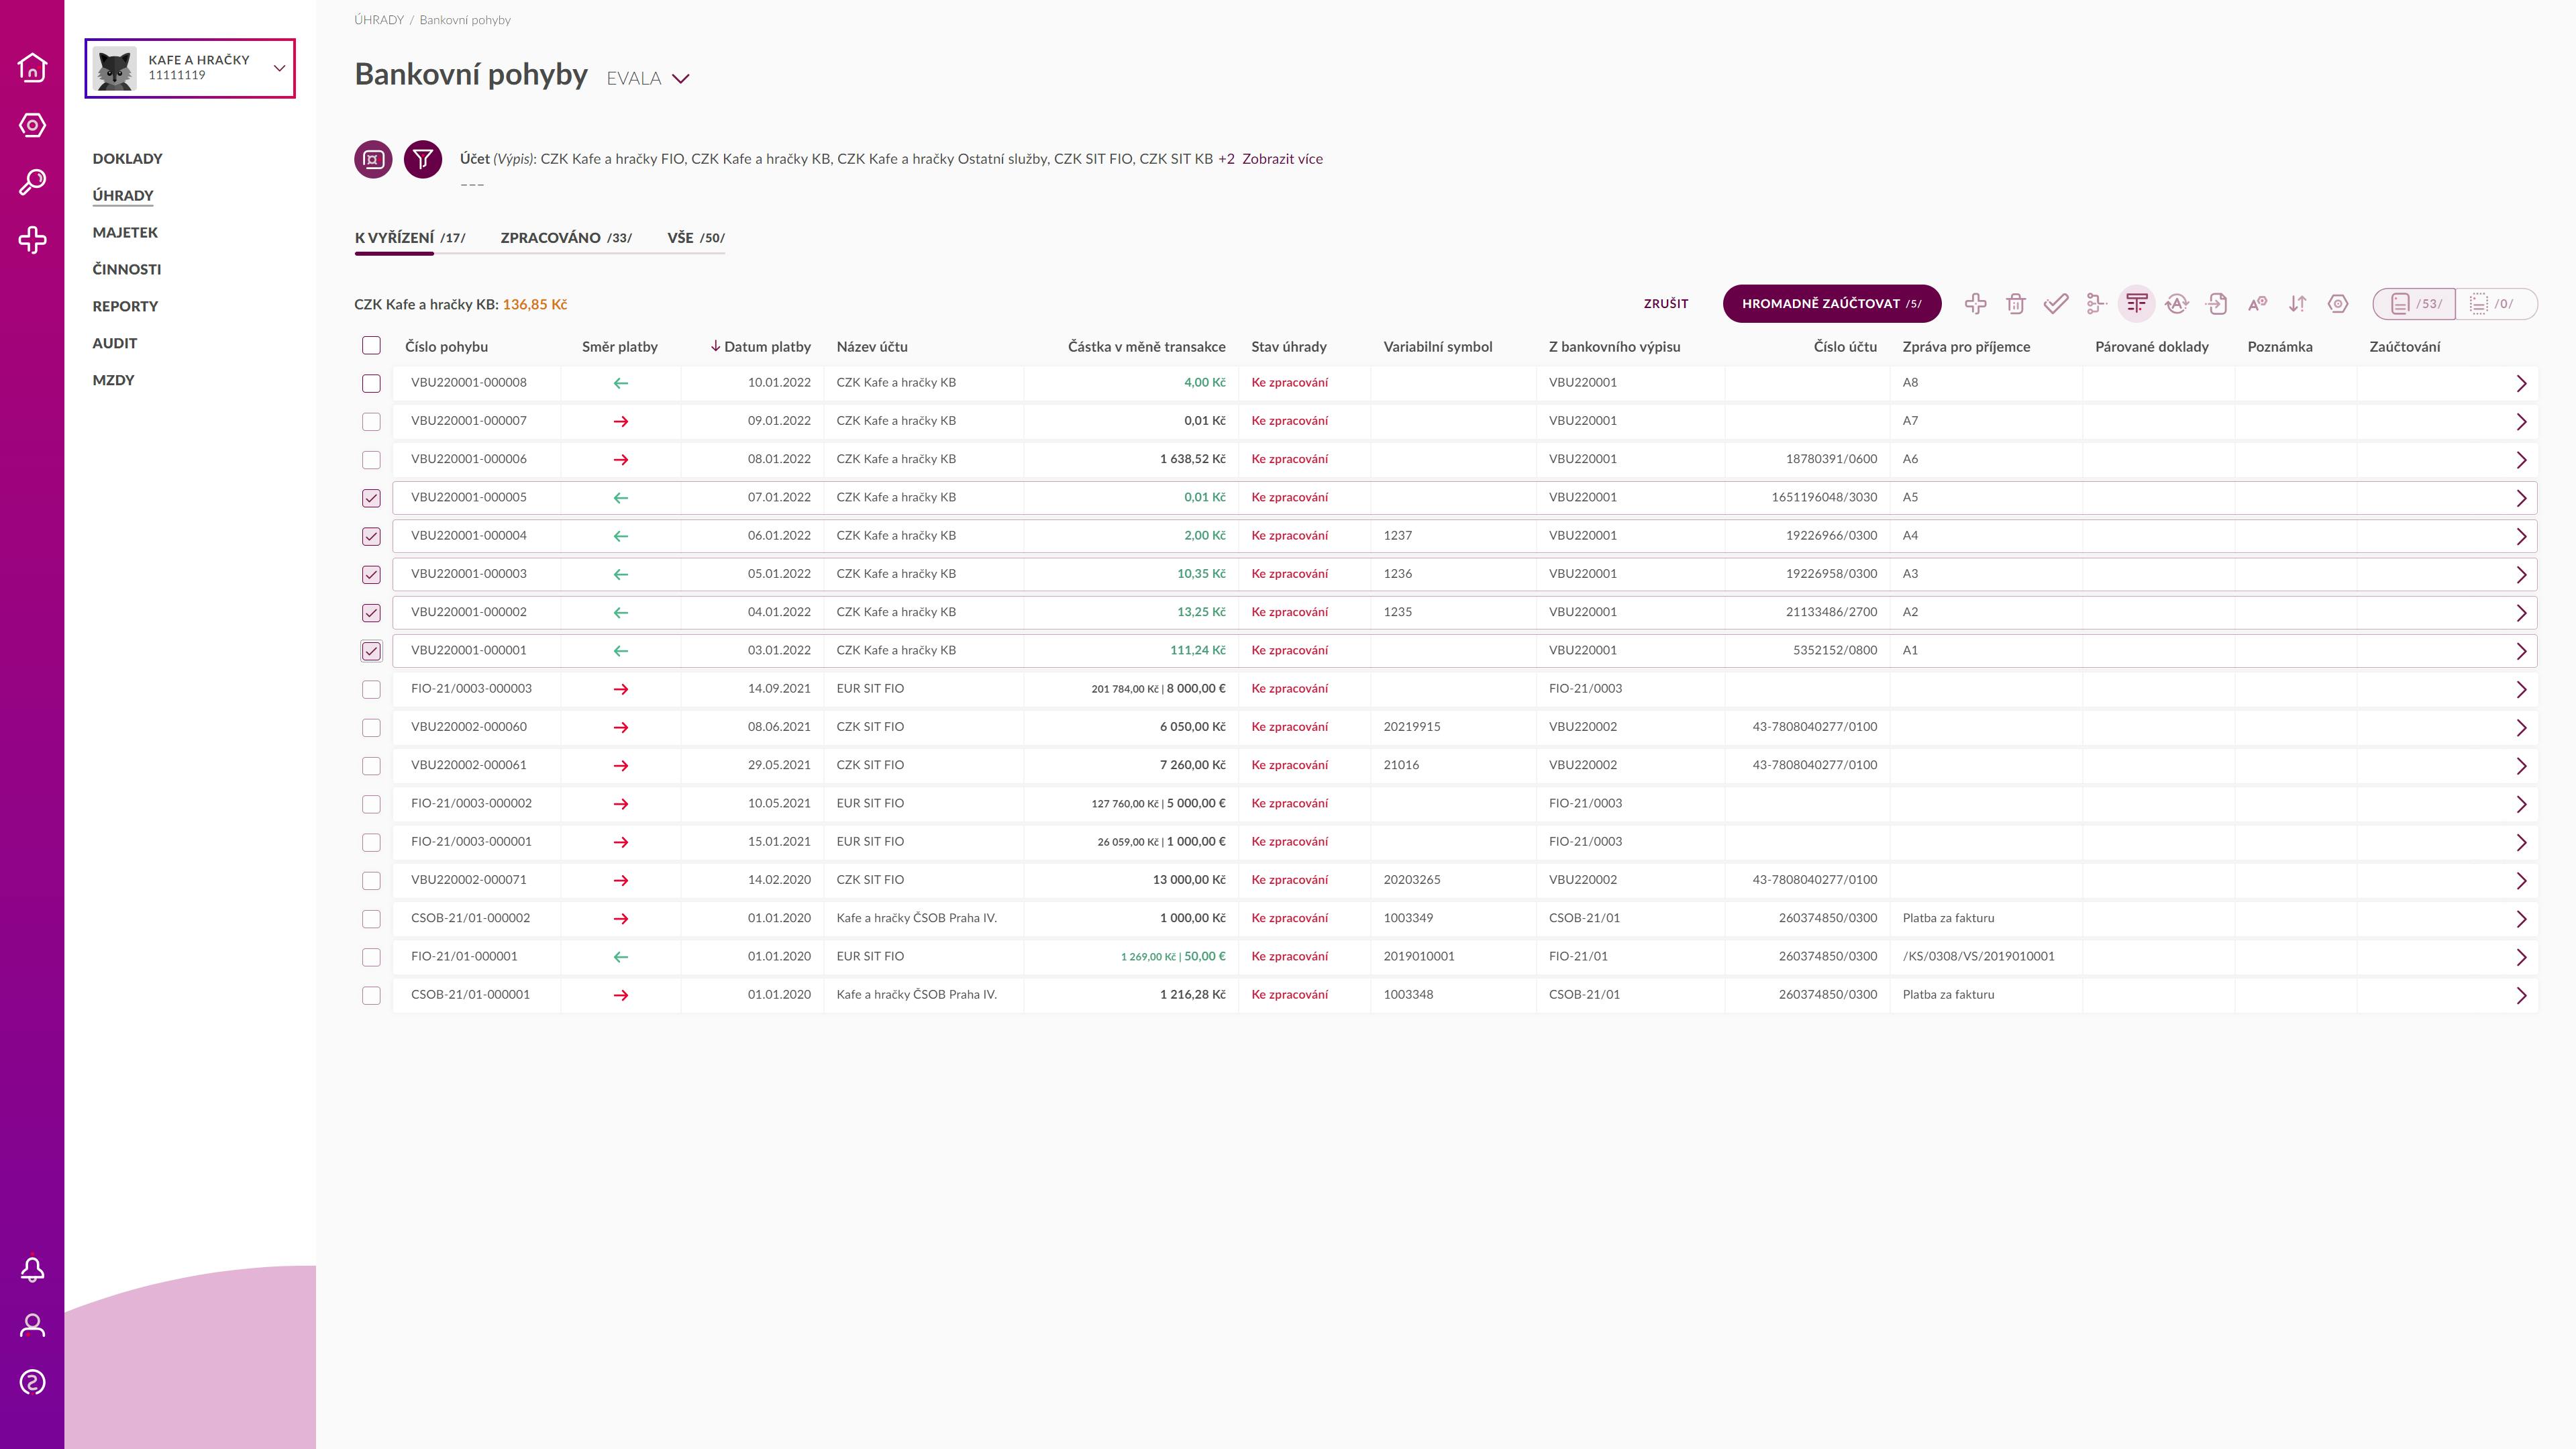Click the circular-arrows A icon in toolbar
This screenshot has width=2576, height=1449.
click(2177, 304)
